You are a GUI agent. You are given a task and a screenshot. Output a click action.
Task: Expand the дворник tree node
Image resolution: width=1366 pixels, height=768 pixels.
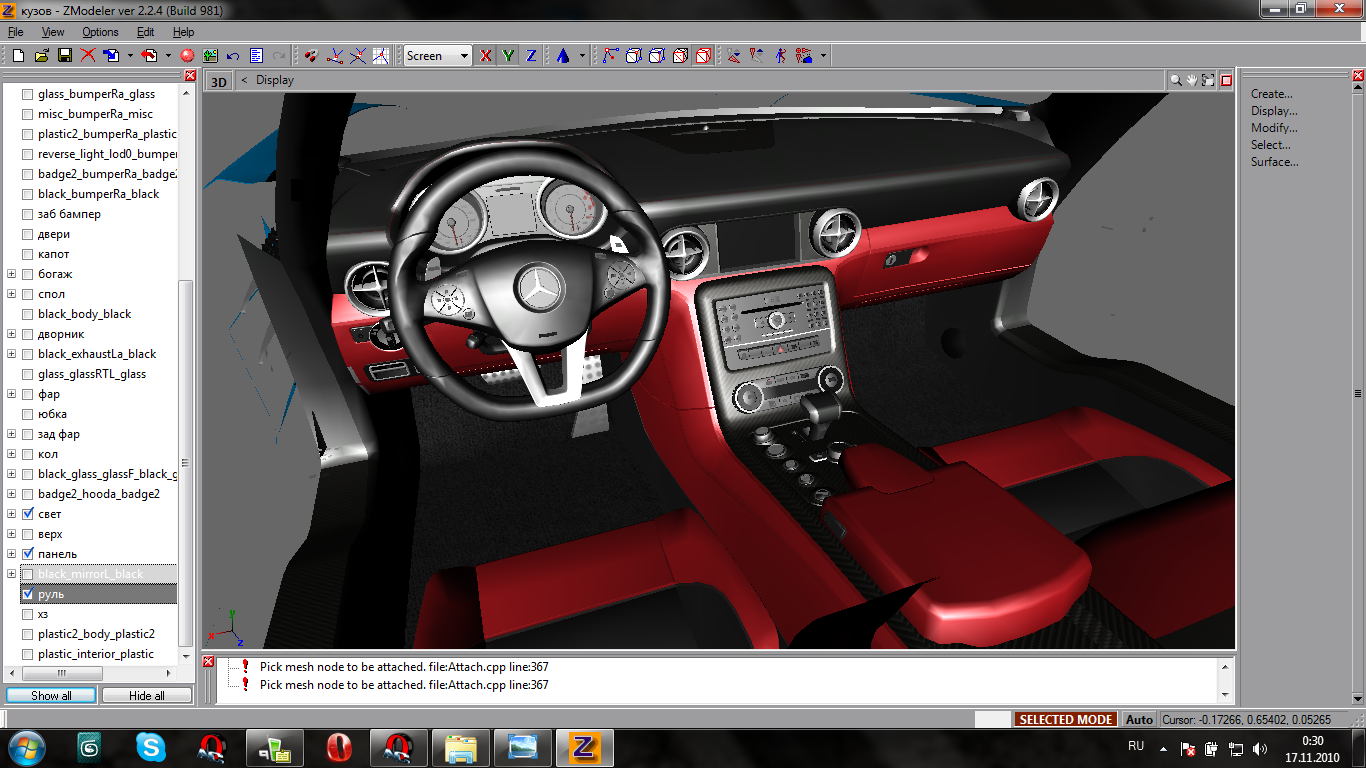click(12, 334)
